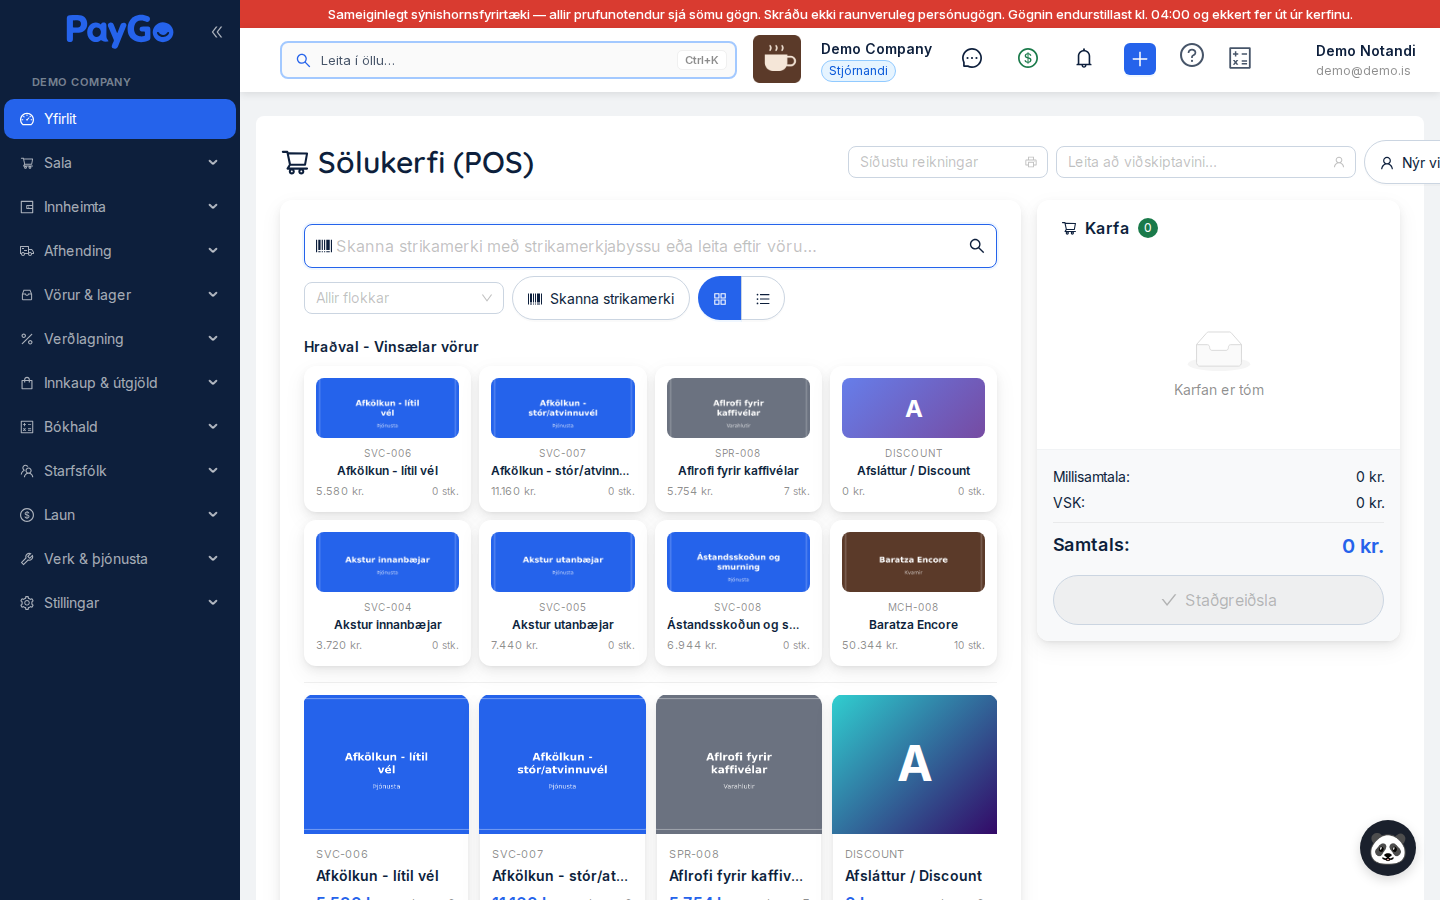Click the green dollar sign icon
The image size is (1440, 900).
(x=1028, y=58)
